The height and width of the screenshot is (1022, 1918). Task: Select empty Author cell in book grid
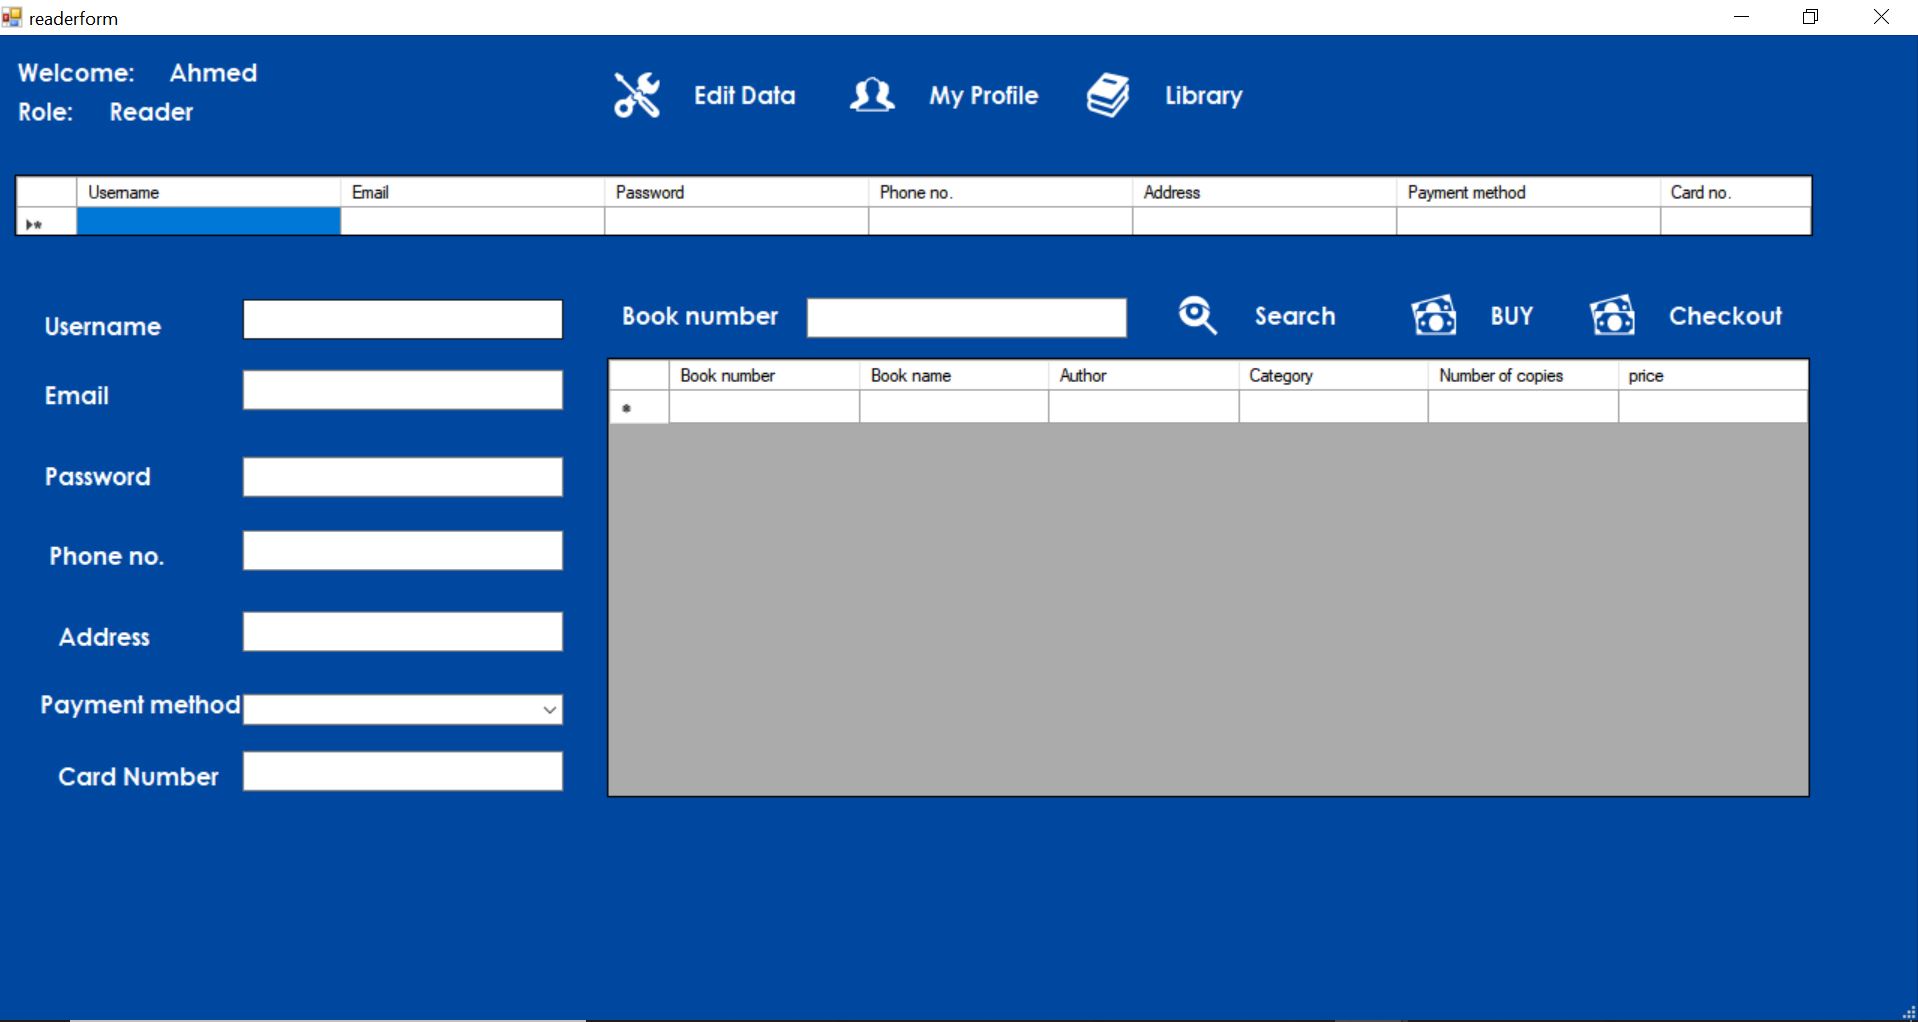(1144, 406)
